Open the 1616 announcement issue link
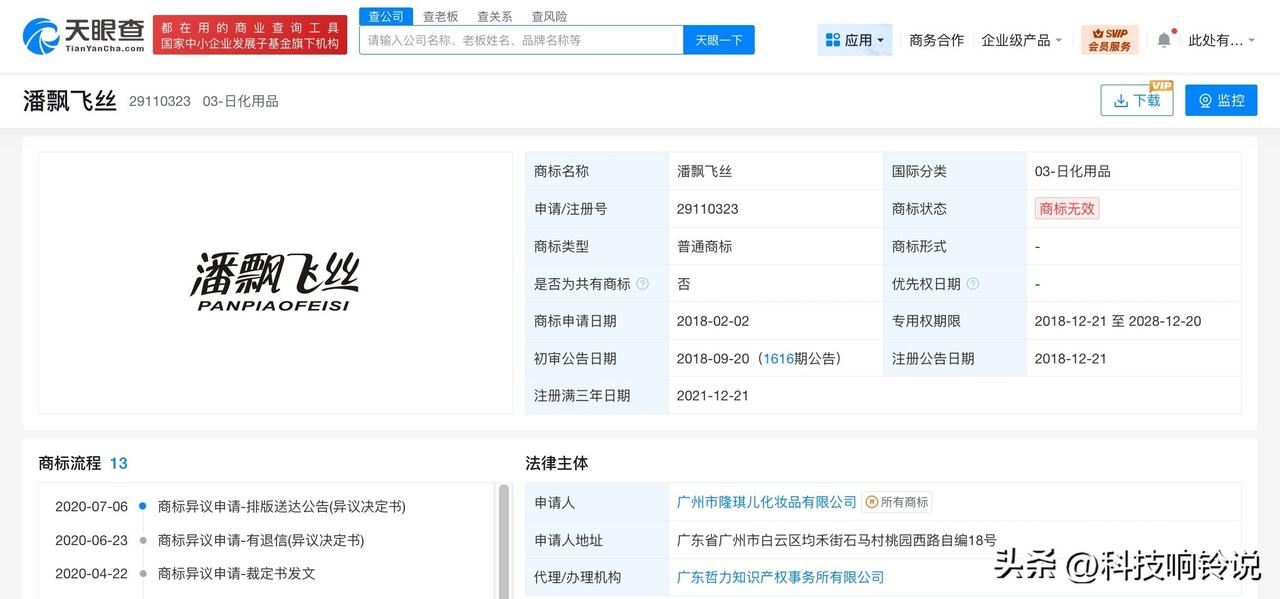Viewport: 1280px width, 599px height. pyautogui.click(x=778, y=358)
